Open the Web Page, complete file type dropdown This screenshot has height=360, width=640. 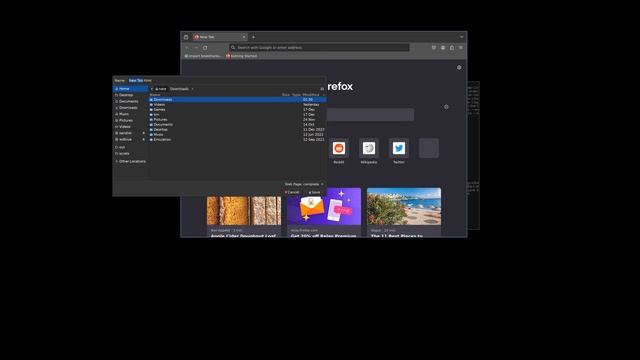tap(304, 184)
